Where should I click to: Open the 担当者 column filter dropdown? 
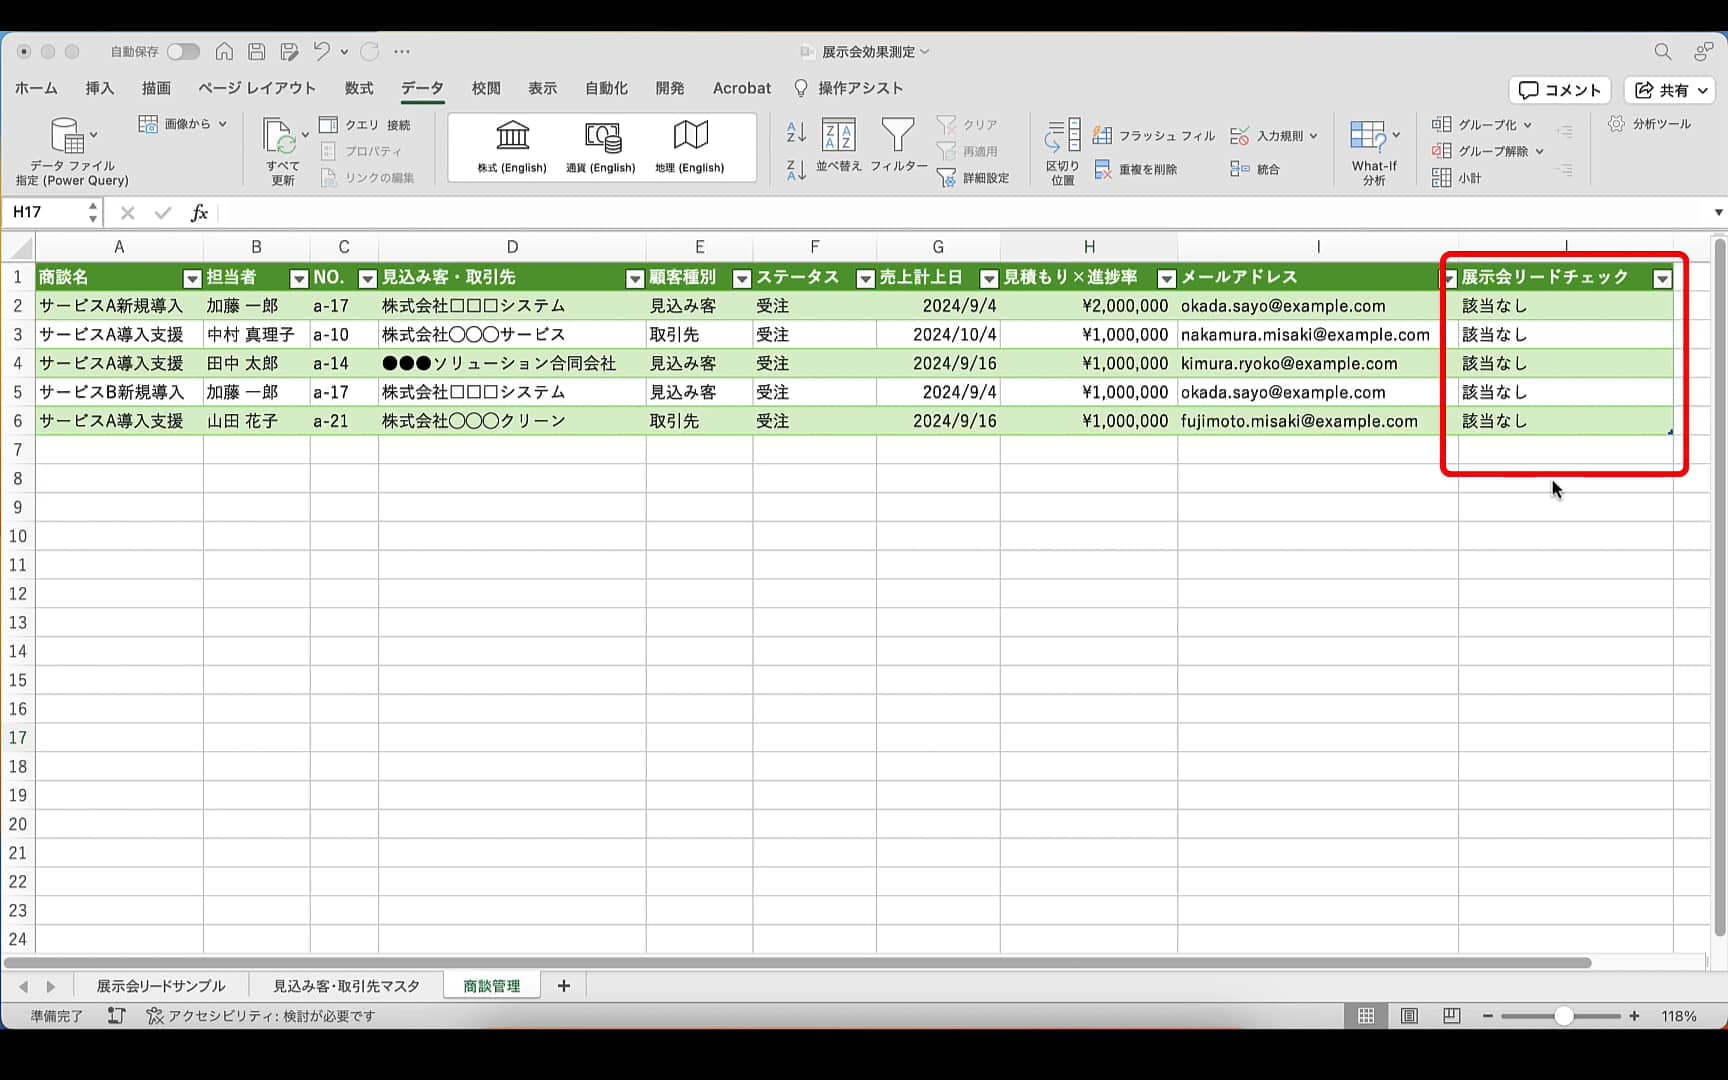[297, 278]
